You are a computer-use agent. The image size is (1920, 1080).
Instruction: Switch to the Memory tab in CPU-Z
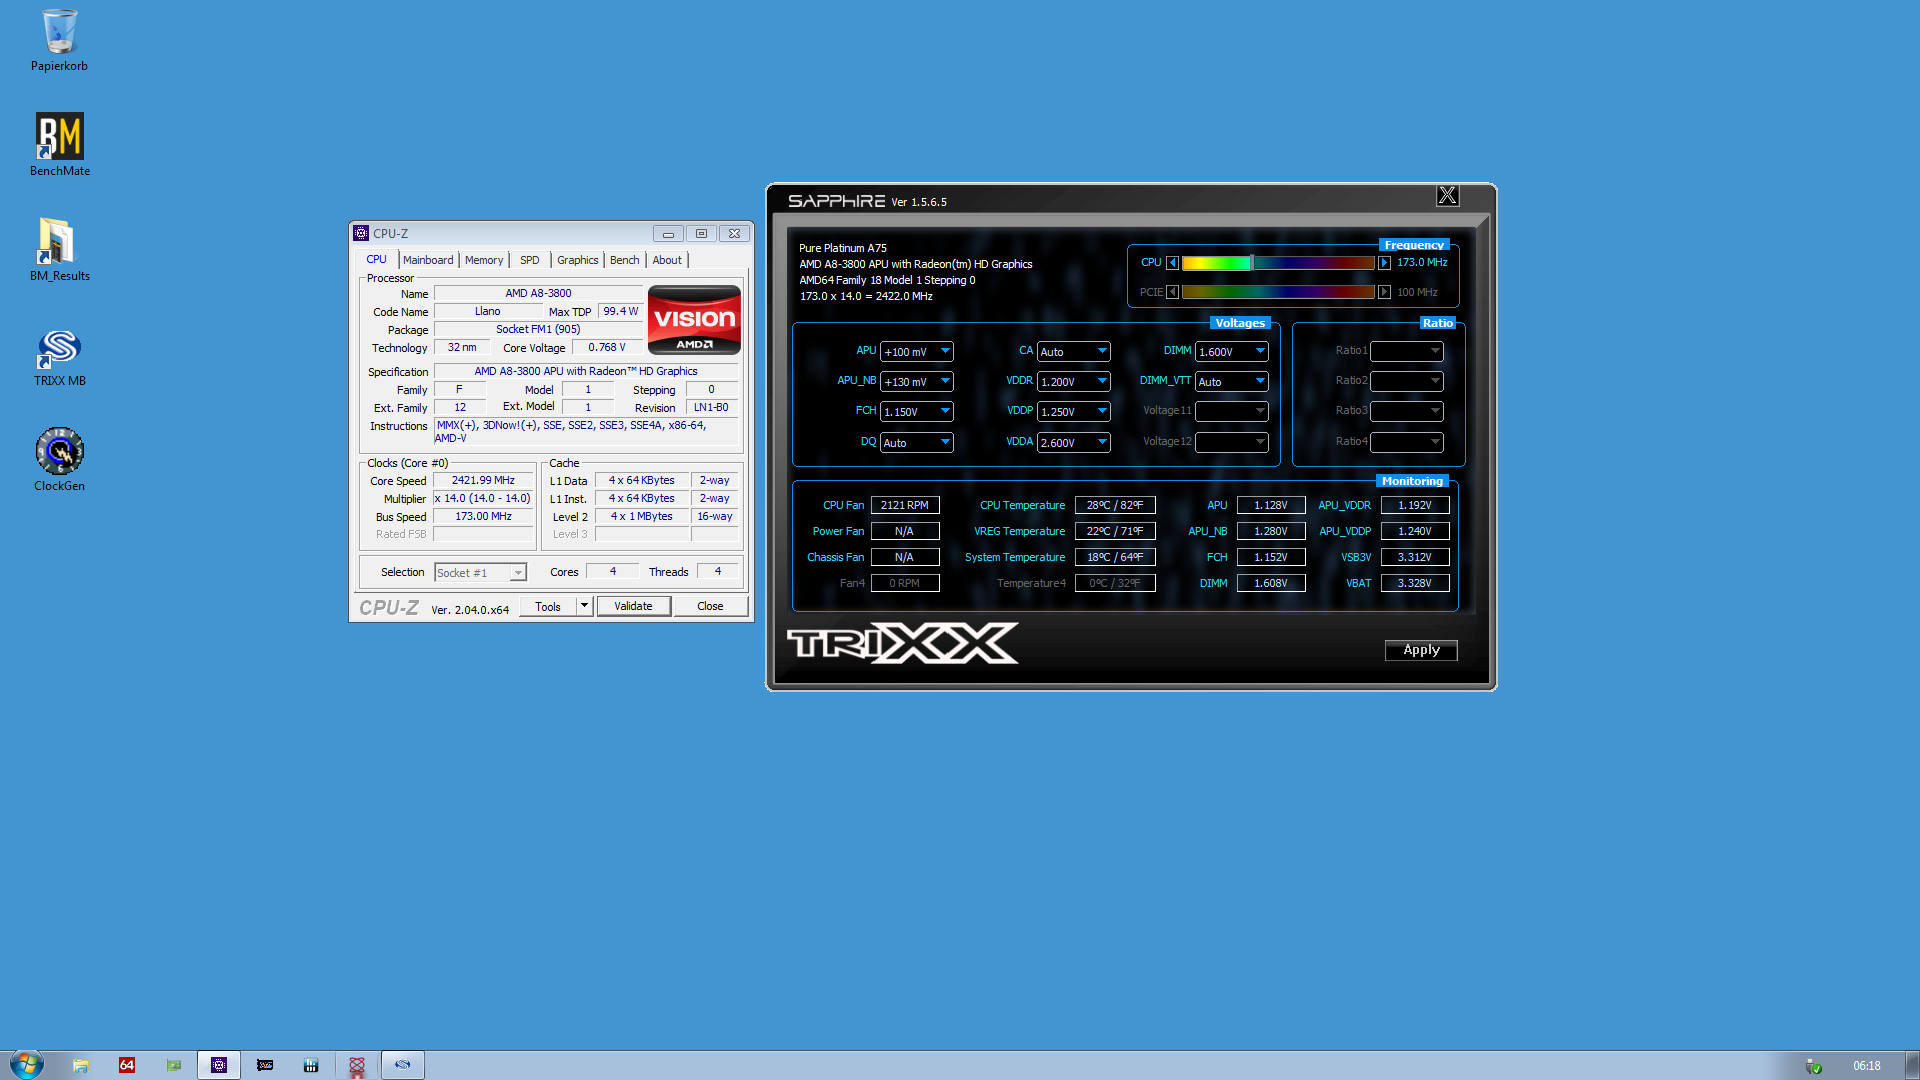484,260
